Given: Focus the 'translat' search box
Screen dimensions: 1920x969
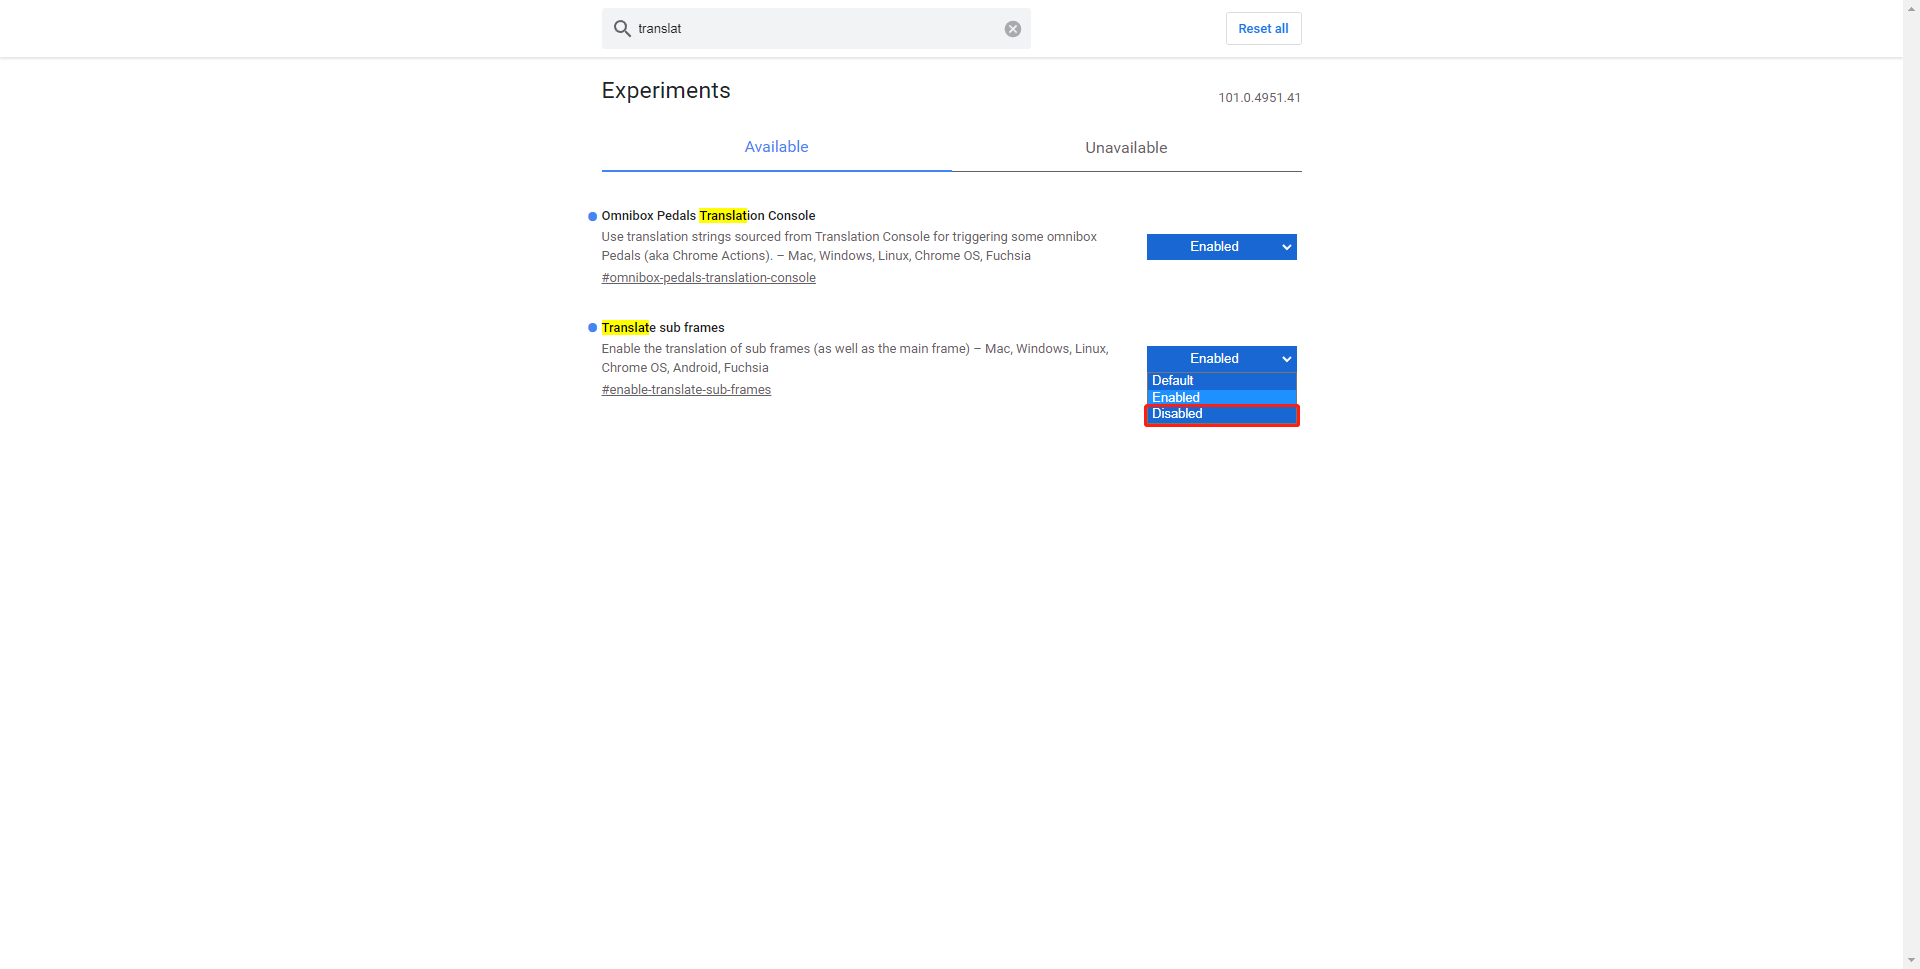Looking at the screenshot, I should [x=816, y=29].
